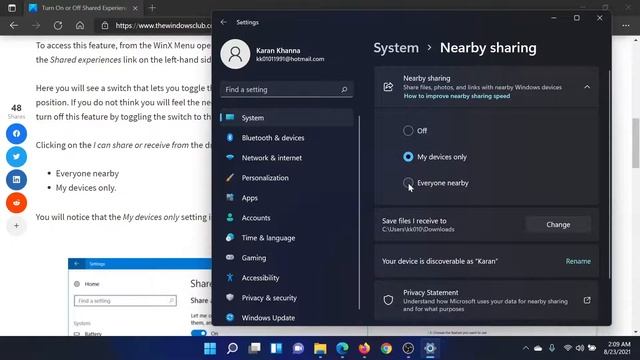Screen dimensions: 640x360
Task: Open System category in Settings sidebar
Action: (x=287, y=118)
